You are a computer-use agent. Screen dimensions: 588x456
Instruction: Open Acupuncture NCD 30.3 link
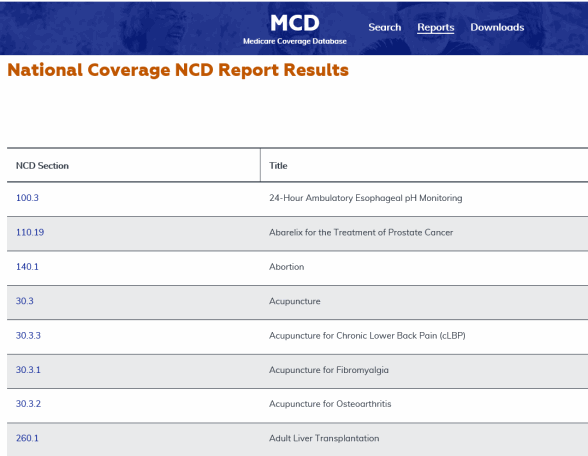(25, 301)
